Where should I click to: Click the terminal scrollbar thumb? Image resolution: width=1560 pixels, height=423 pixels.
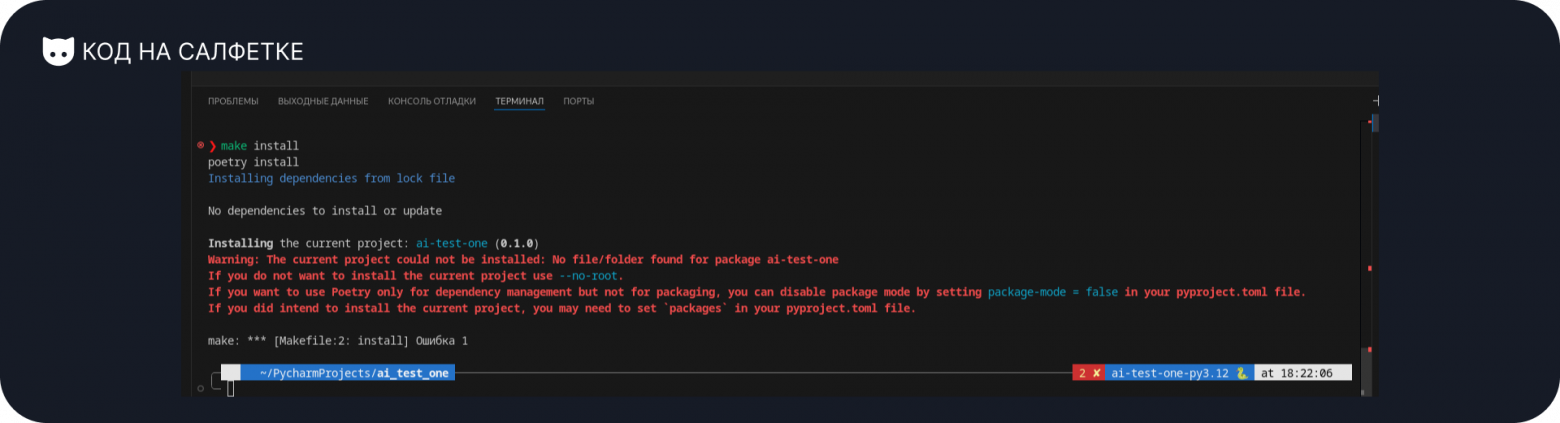(x=1374, y=124)
